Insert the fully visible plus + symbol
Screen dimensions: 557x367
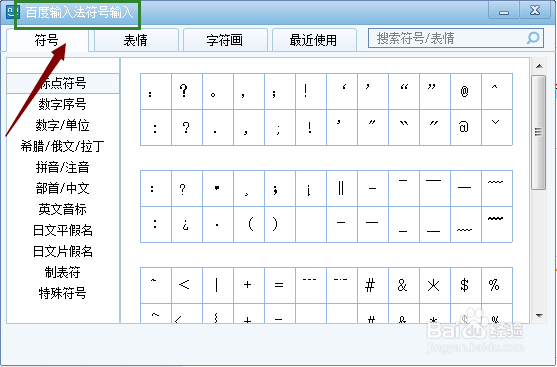click(249, 285)
